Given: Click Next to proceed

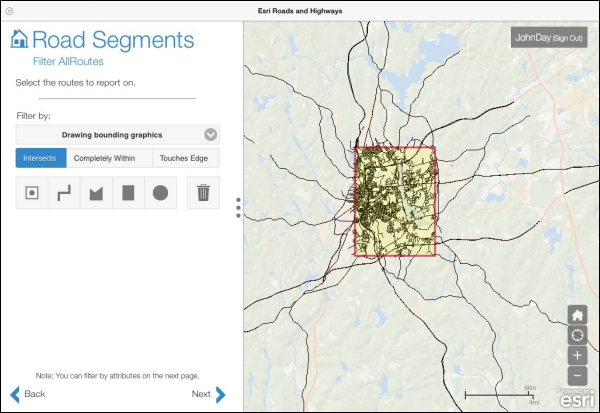Looking at the screenshot, I should (x=208, y=394).
